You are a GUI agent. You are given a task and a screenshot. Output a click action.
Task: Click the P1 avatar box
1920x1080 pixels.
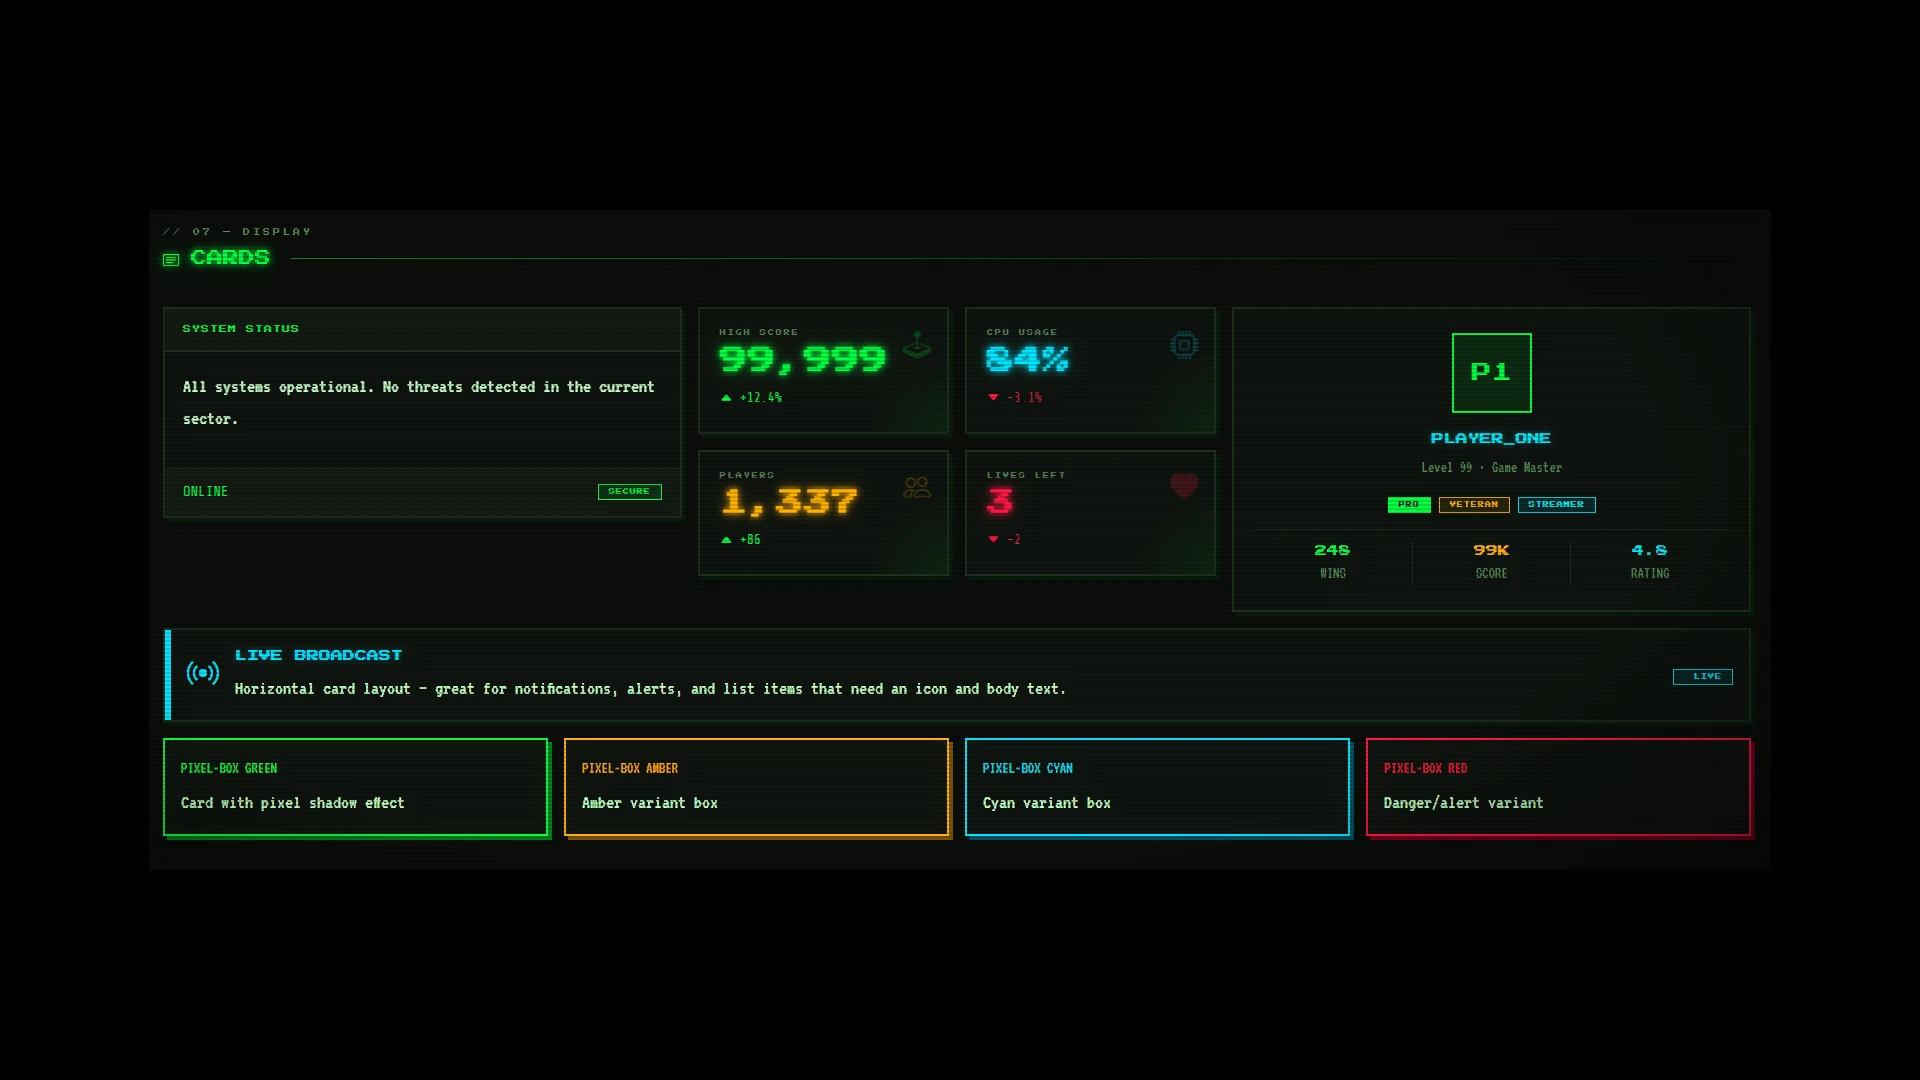click(1491, 372)
